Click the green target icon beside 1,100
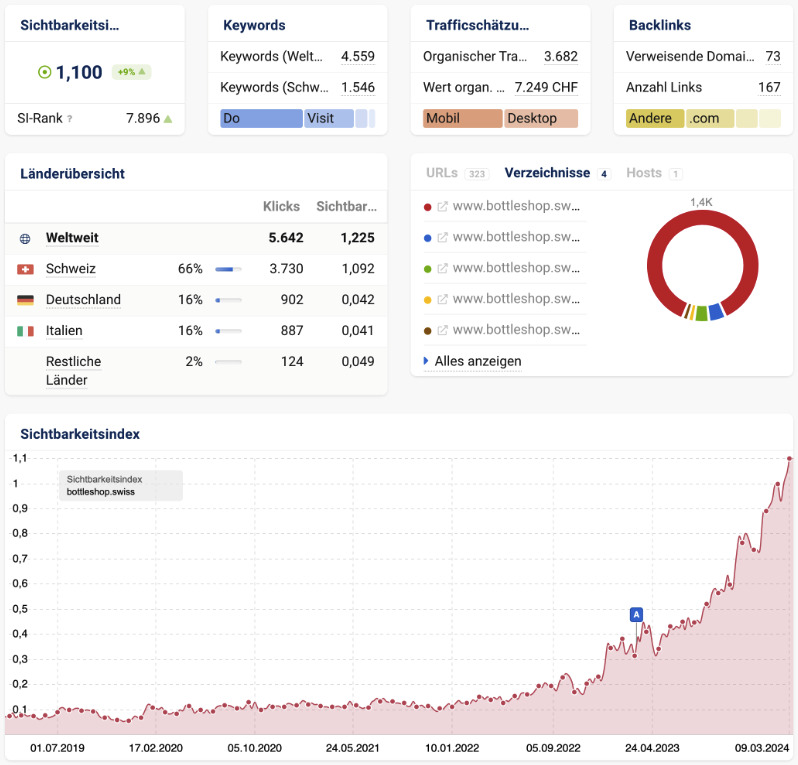The height and width of the screenshot is (765, 798). point(45,72)
